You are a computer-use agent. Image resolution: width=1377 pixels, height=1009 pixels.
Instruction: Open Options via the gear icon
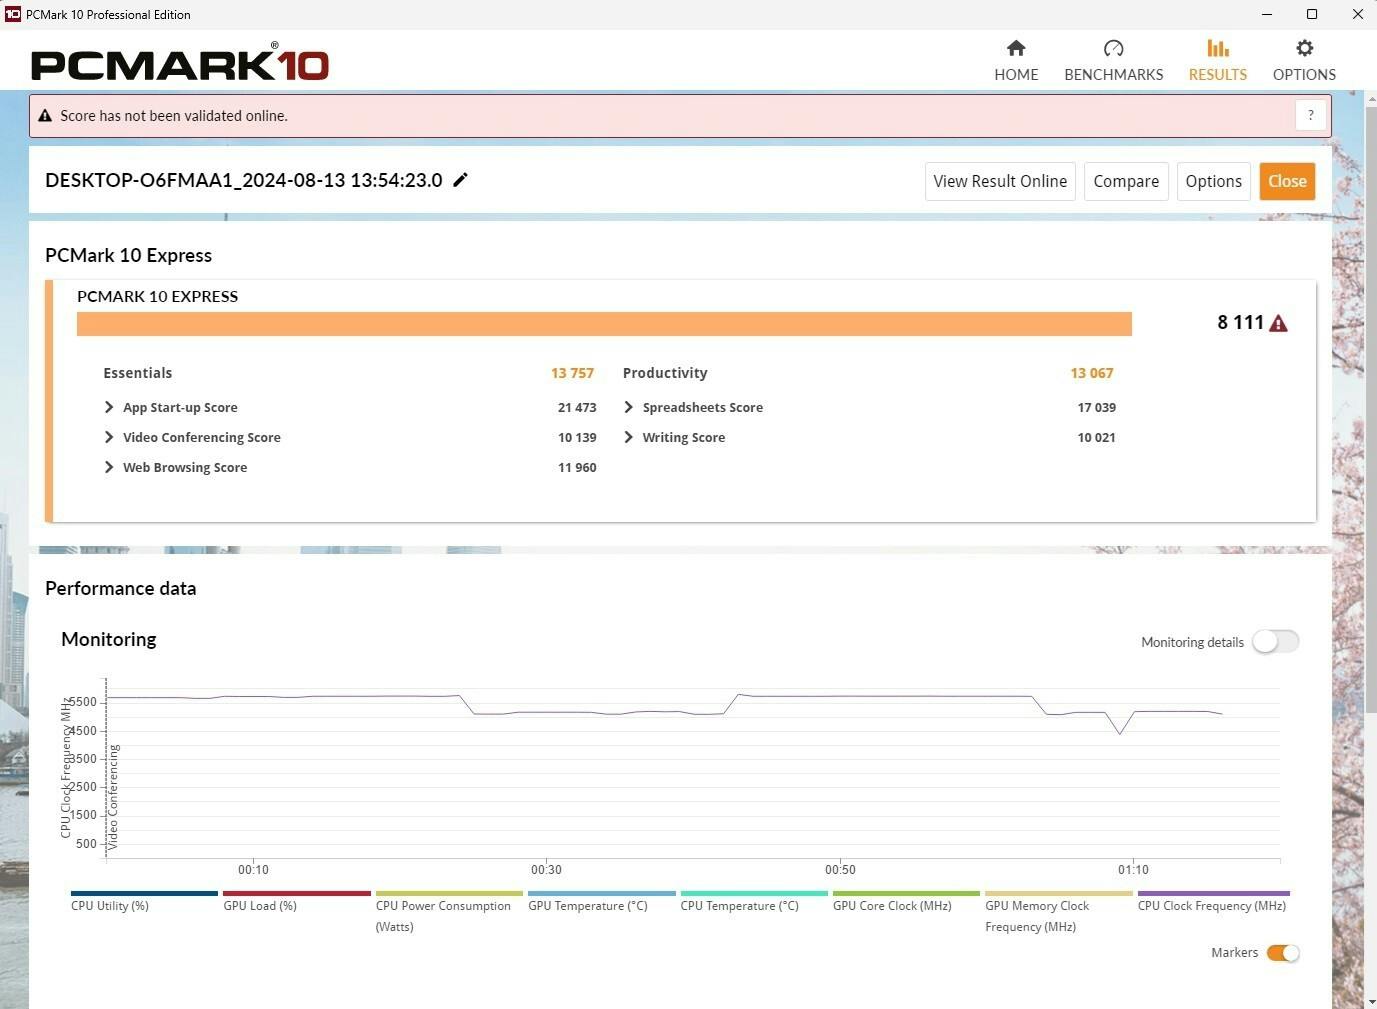point(1304,49)
